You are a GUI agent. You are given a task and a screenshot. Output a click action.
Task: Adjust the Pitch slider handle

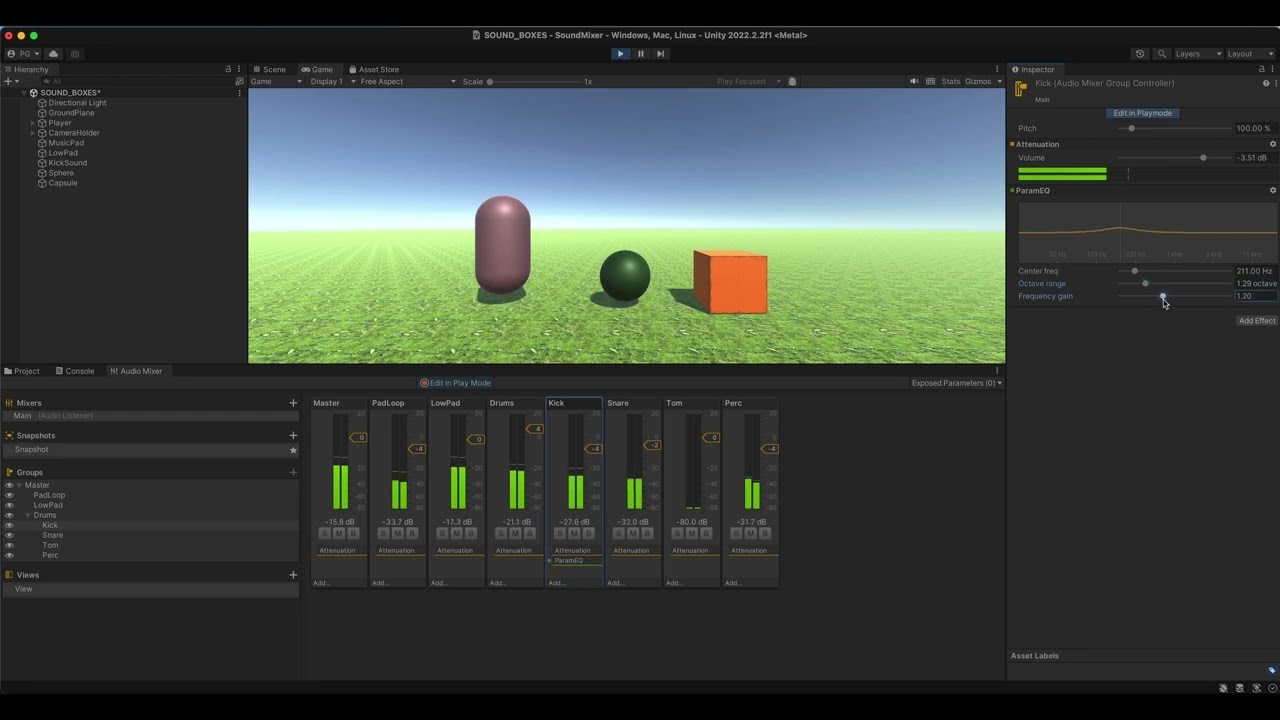(1131, 128)
